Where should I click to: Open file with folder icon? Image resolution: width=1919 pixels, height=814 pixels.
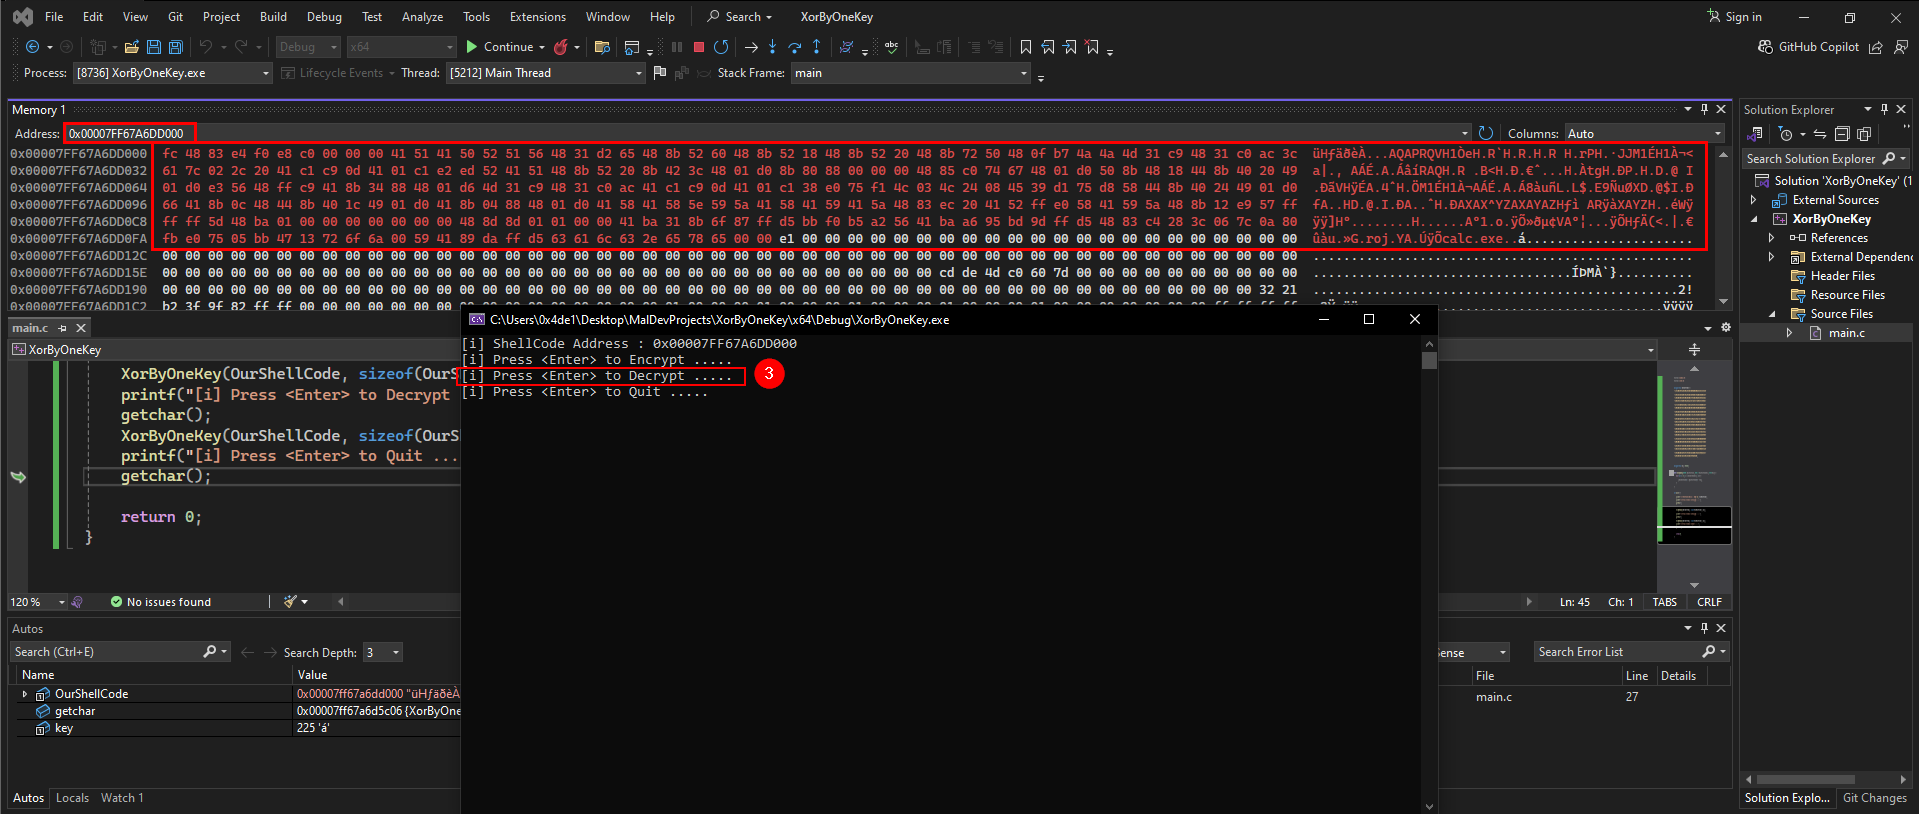131,47
